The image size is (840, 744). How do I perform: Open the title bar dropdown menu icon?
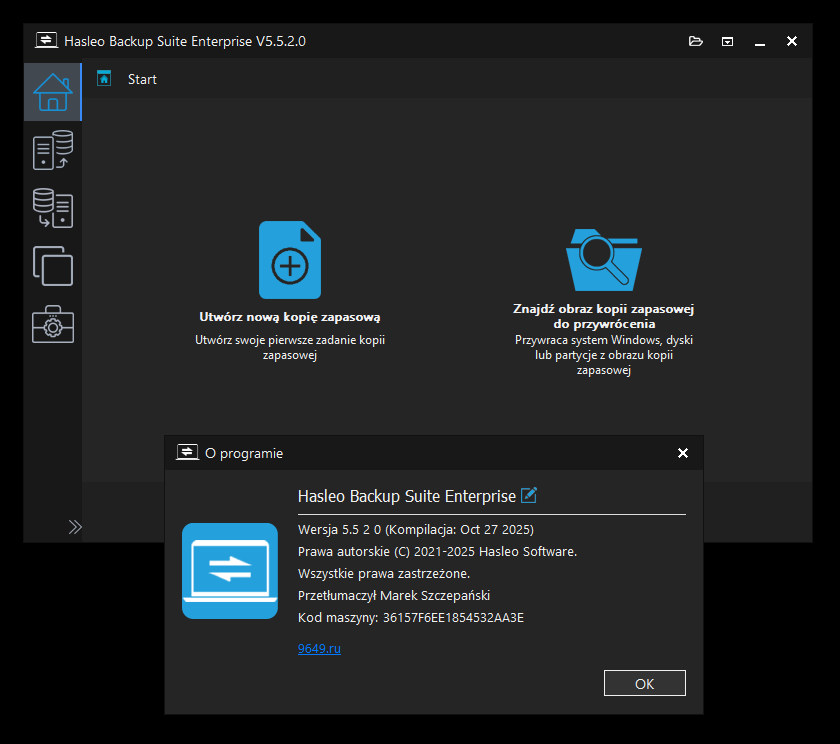tap(727, 41)
